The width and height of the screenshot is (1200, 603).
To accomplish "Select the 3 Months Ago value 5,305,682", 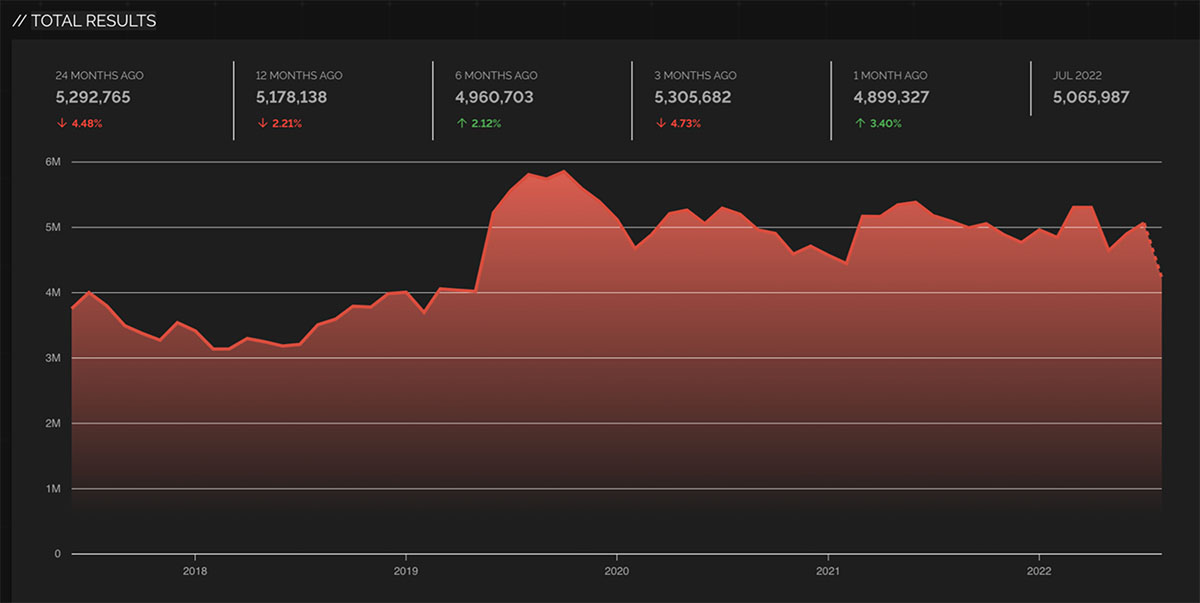I will tap(693, 97).
